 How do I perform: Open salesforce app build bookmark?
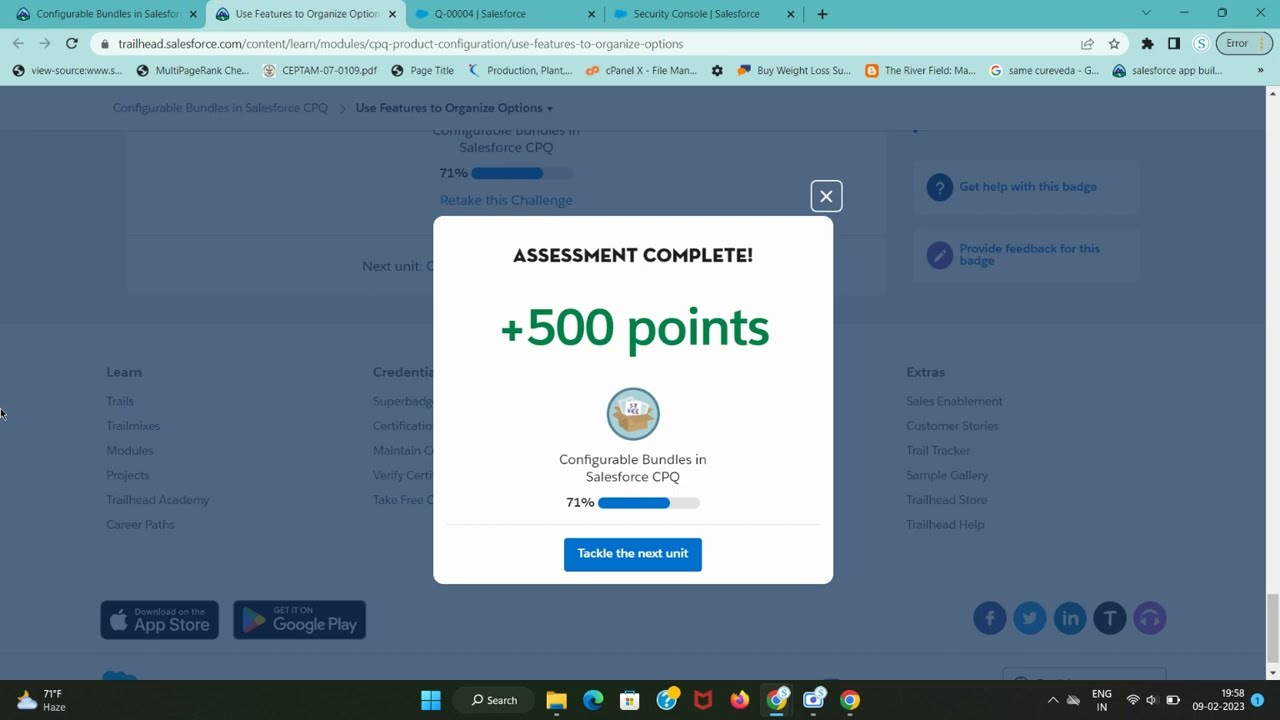(x=1167, y=71)
